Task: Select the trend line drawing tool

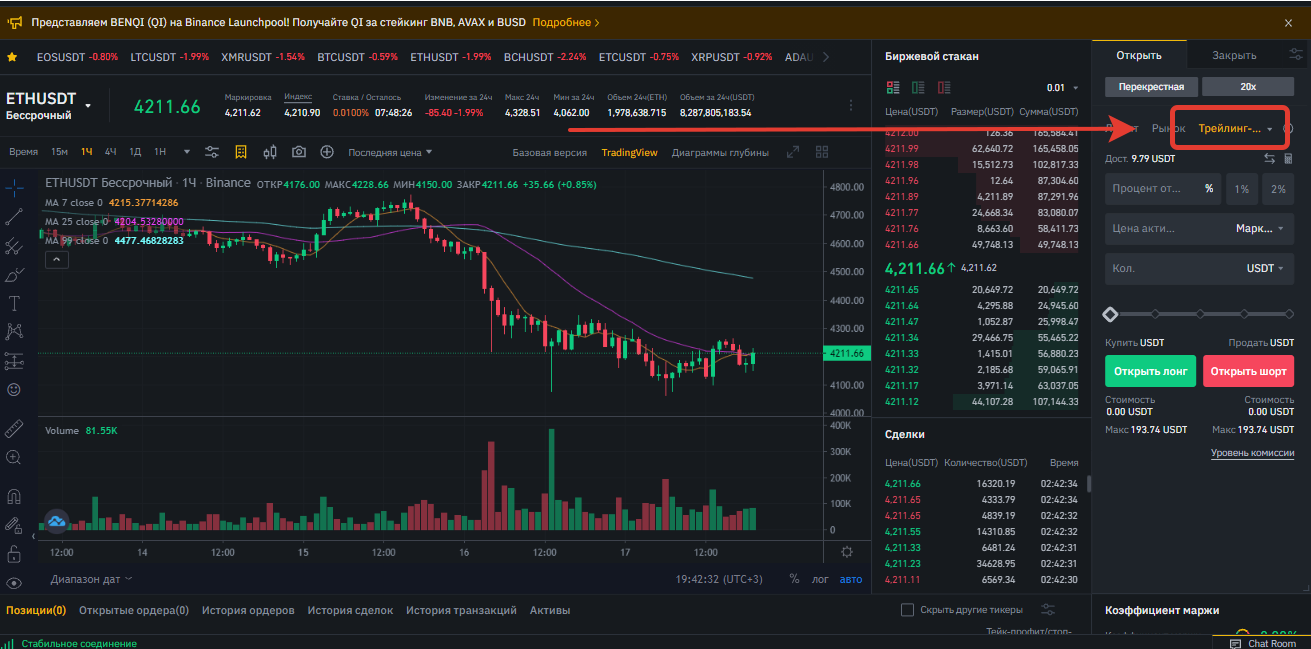Action: (15, 216)
